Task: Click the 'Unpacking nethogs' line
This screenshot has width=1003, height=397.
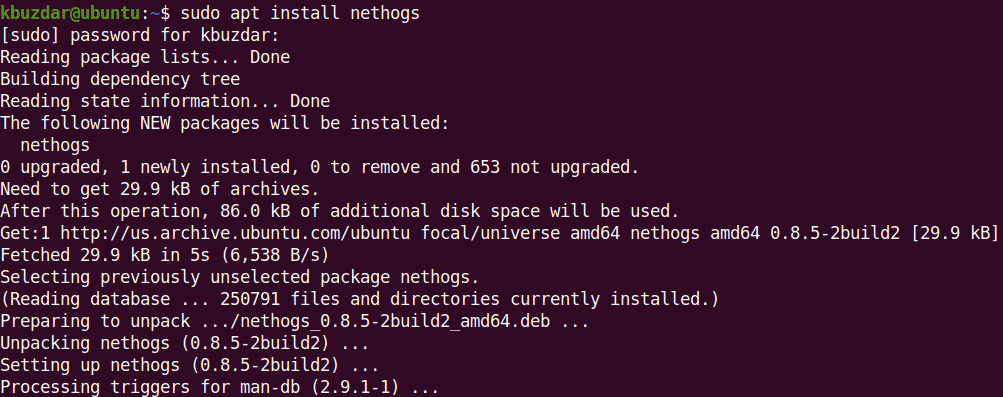Action: (x=184, y=343)
